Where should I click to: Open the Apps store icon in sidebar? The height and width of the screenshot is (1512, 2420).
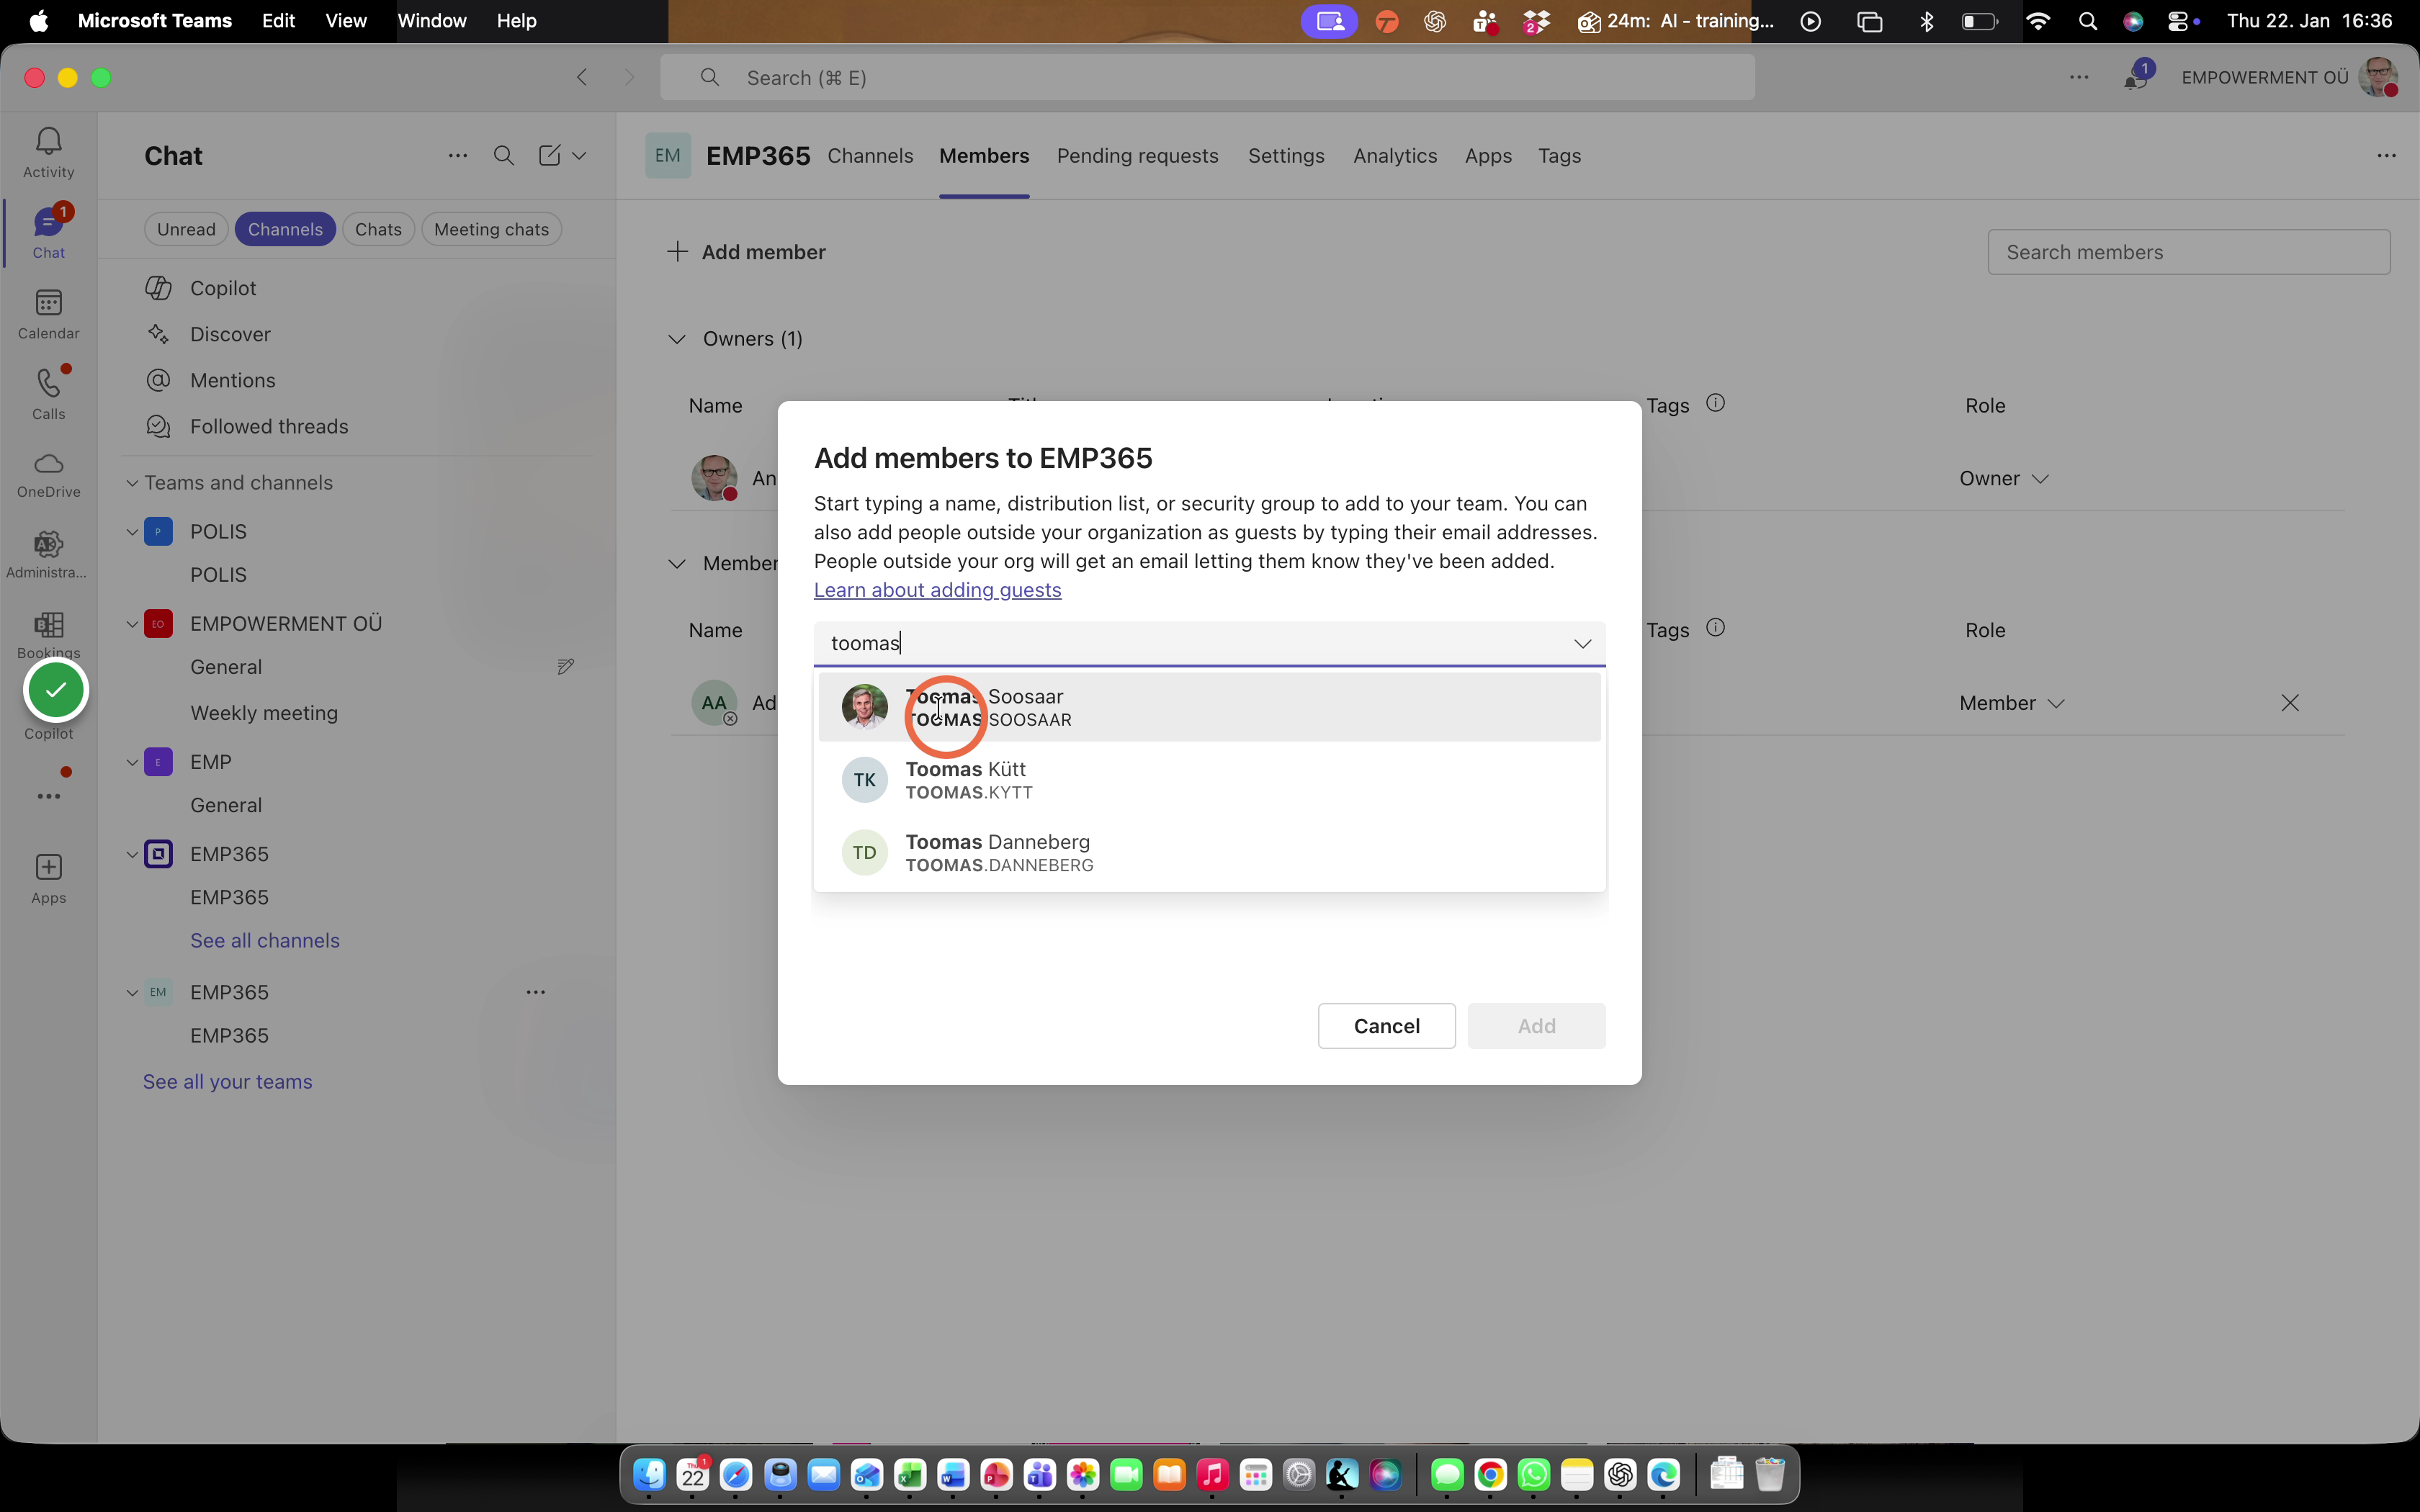click(x=48, y=879)
